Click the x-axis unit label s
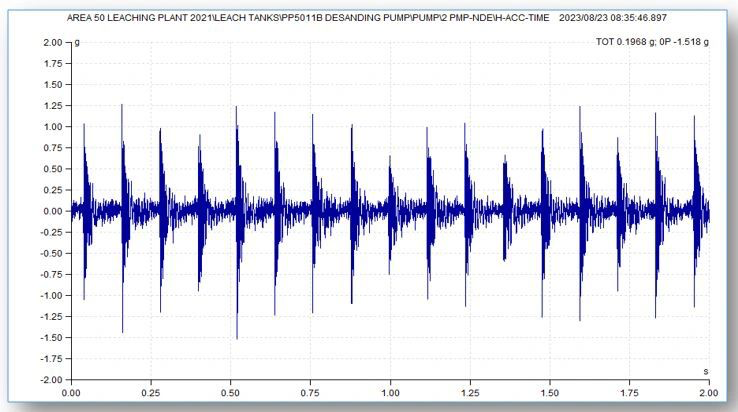This screenshot has height=412, width=738. tap(706, 372)
